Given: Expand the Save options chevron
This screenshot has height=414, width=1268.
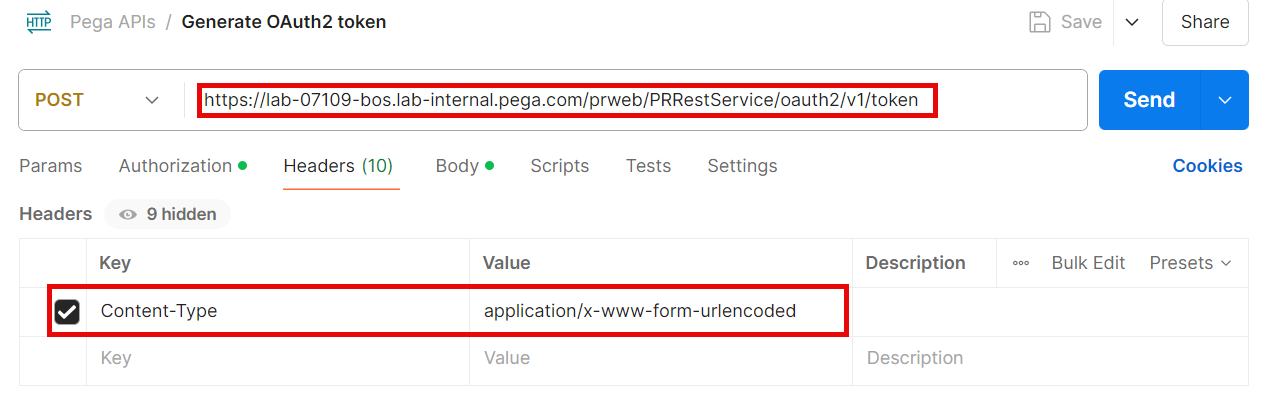Looking at the screenshot, I should tap(1132, 22).
